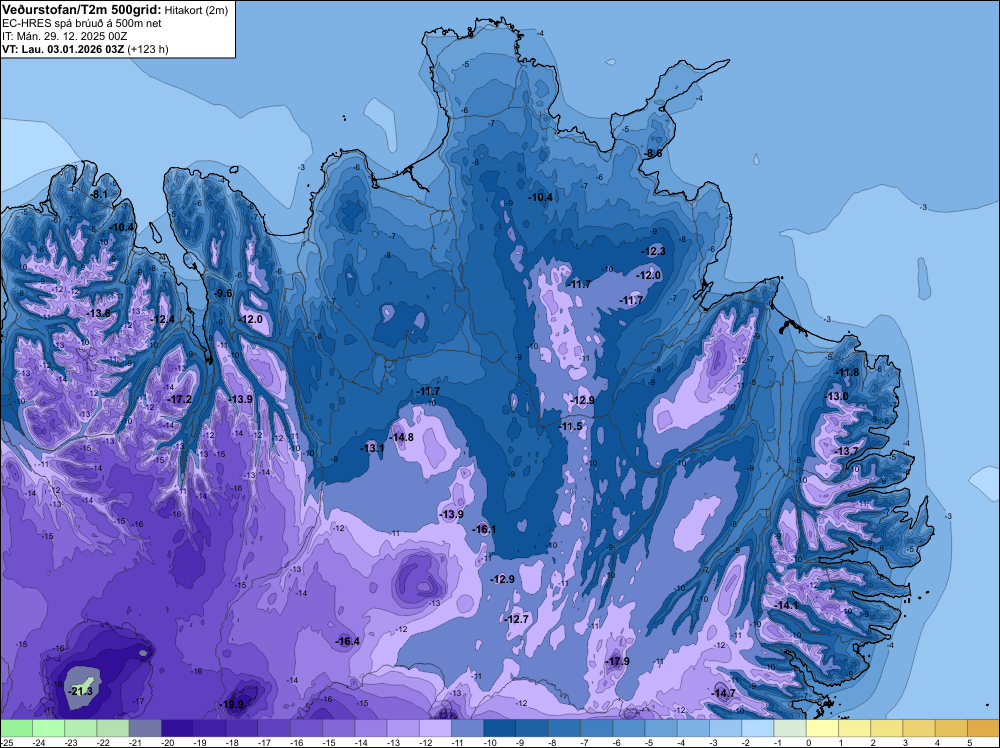The image size is (1000, 748).
Task: Click the -12.4 station temperature
Action: 162,319
